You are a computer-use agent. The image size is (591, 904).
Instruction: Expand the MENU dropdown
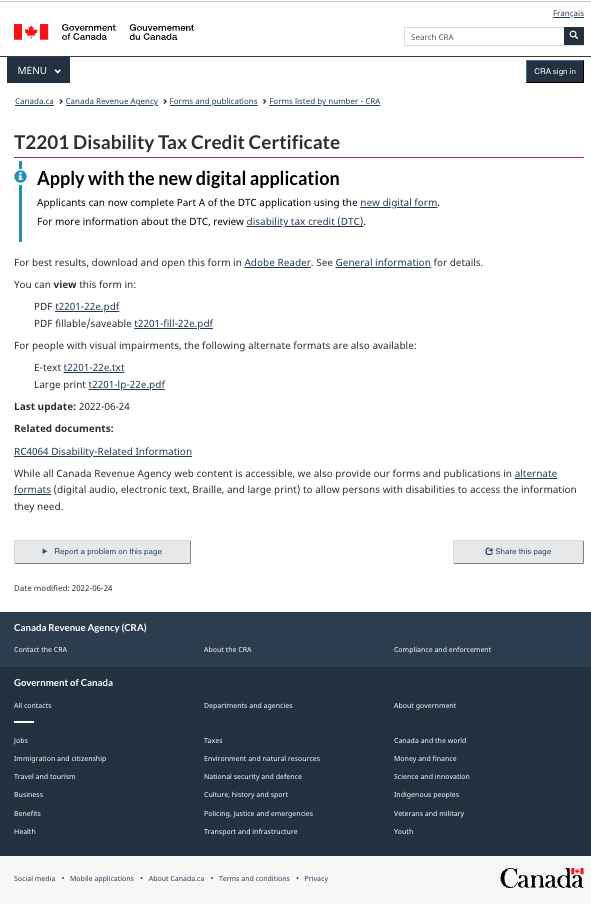[x=38, y=70]
